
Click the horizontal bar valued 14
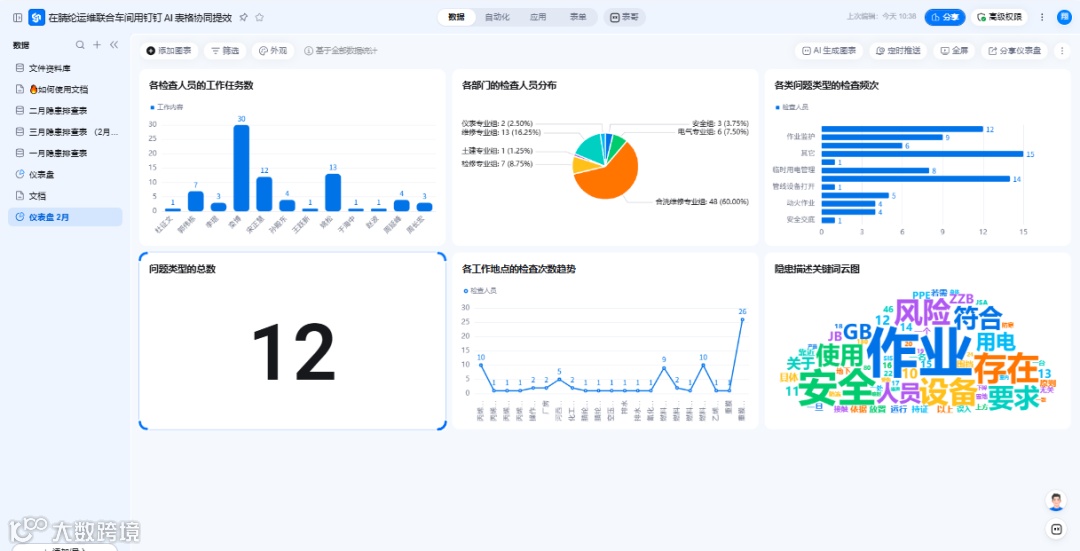(916, 179)
